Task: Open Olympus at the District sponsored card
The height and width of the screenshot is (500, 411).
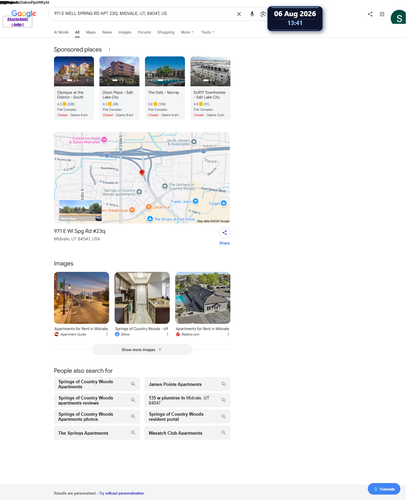Action: (74, 88)
